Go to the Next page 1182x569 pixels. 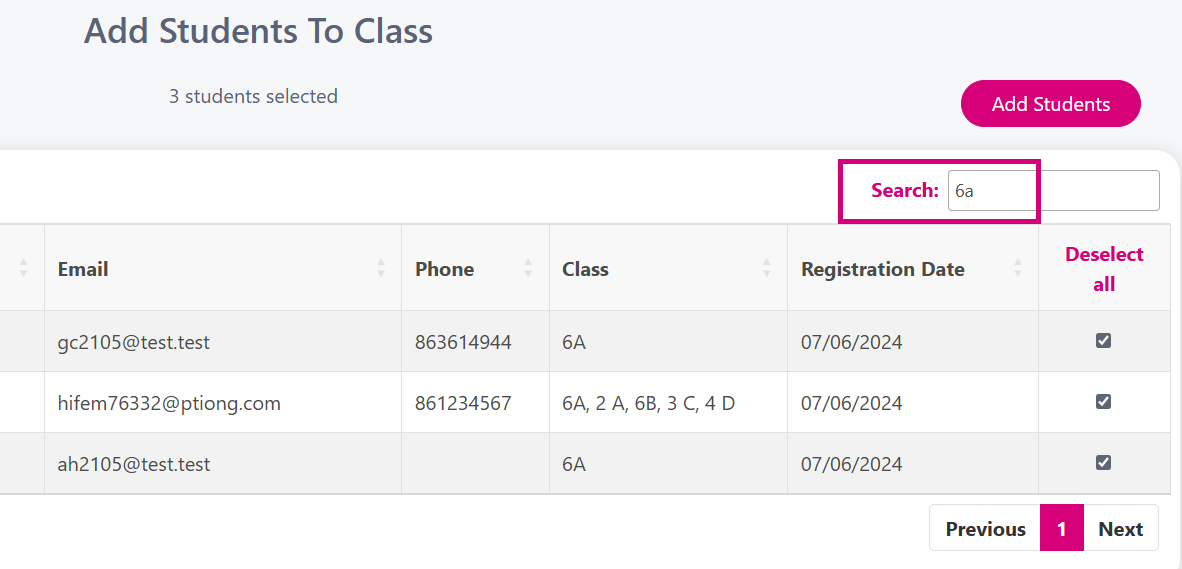point(1121,528)
